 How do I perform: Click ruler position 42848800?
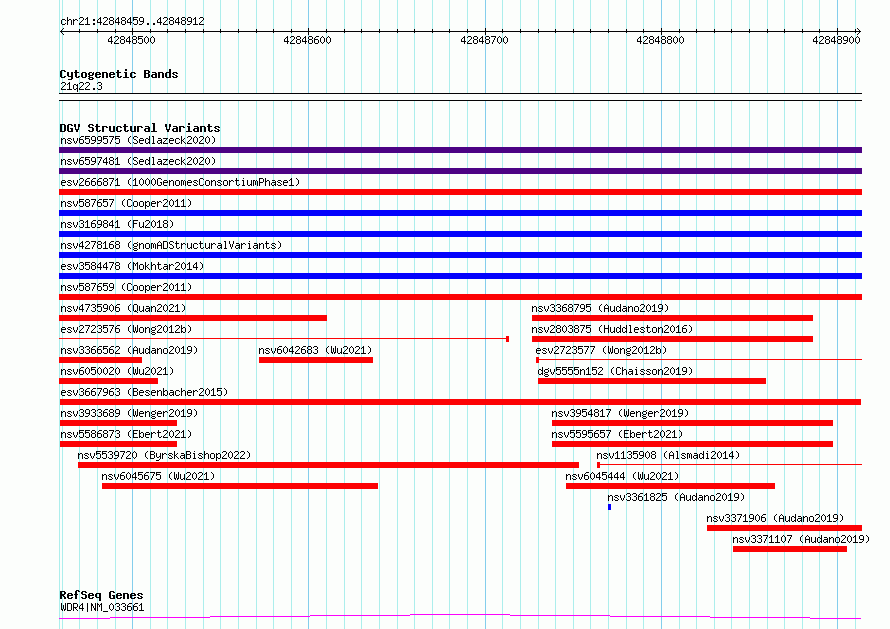[x=660, y=40]
